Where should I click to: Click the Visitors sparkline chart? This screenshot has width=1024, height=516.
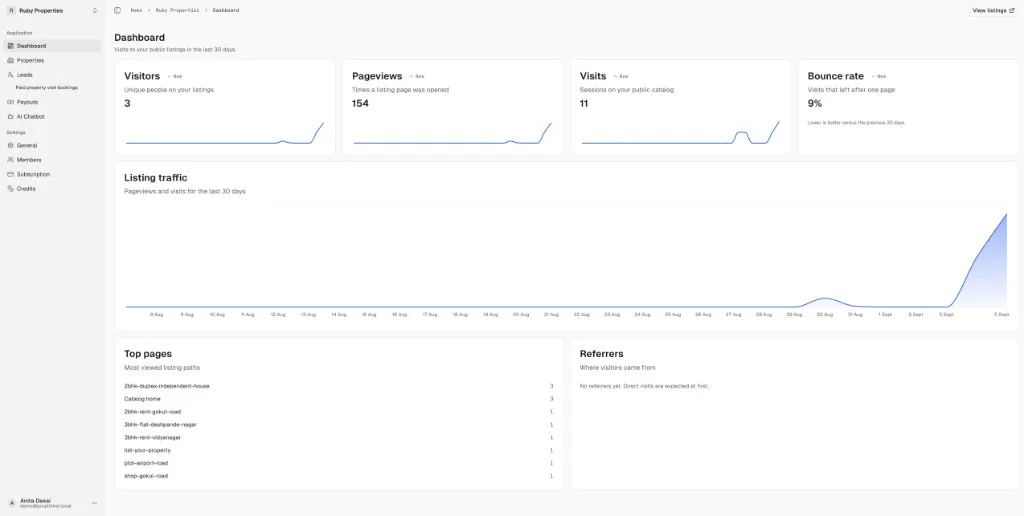pos(225,133)
